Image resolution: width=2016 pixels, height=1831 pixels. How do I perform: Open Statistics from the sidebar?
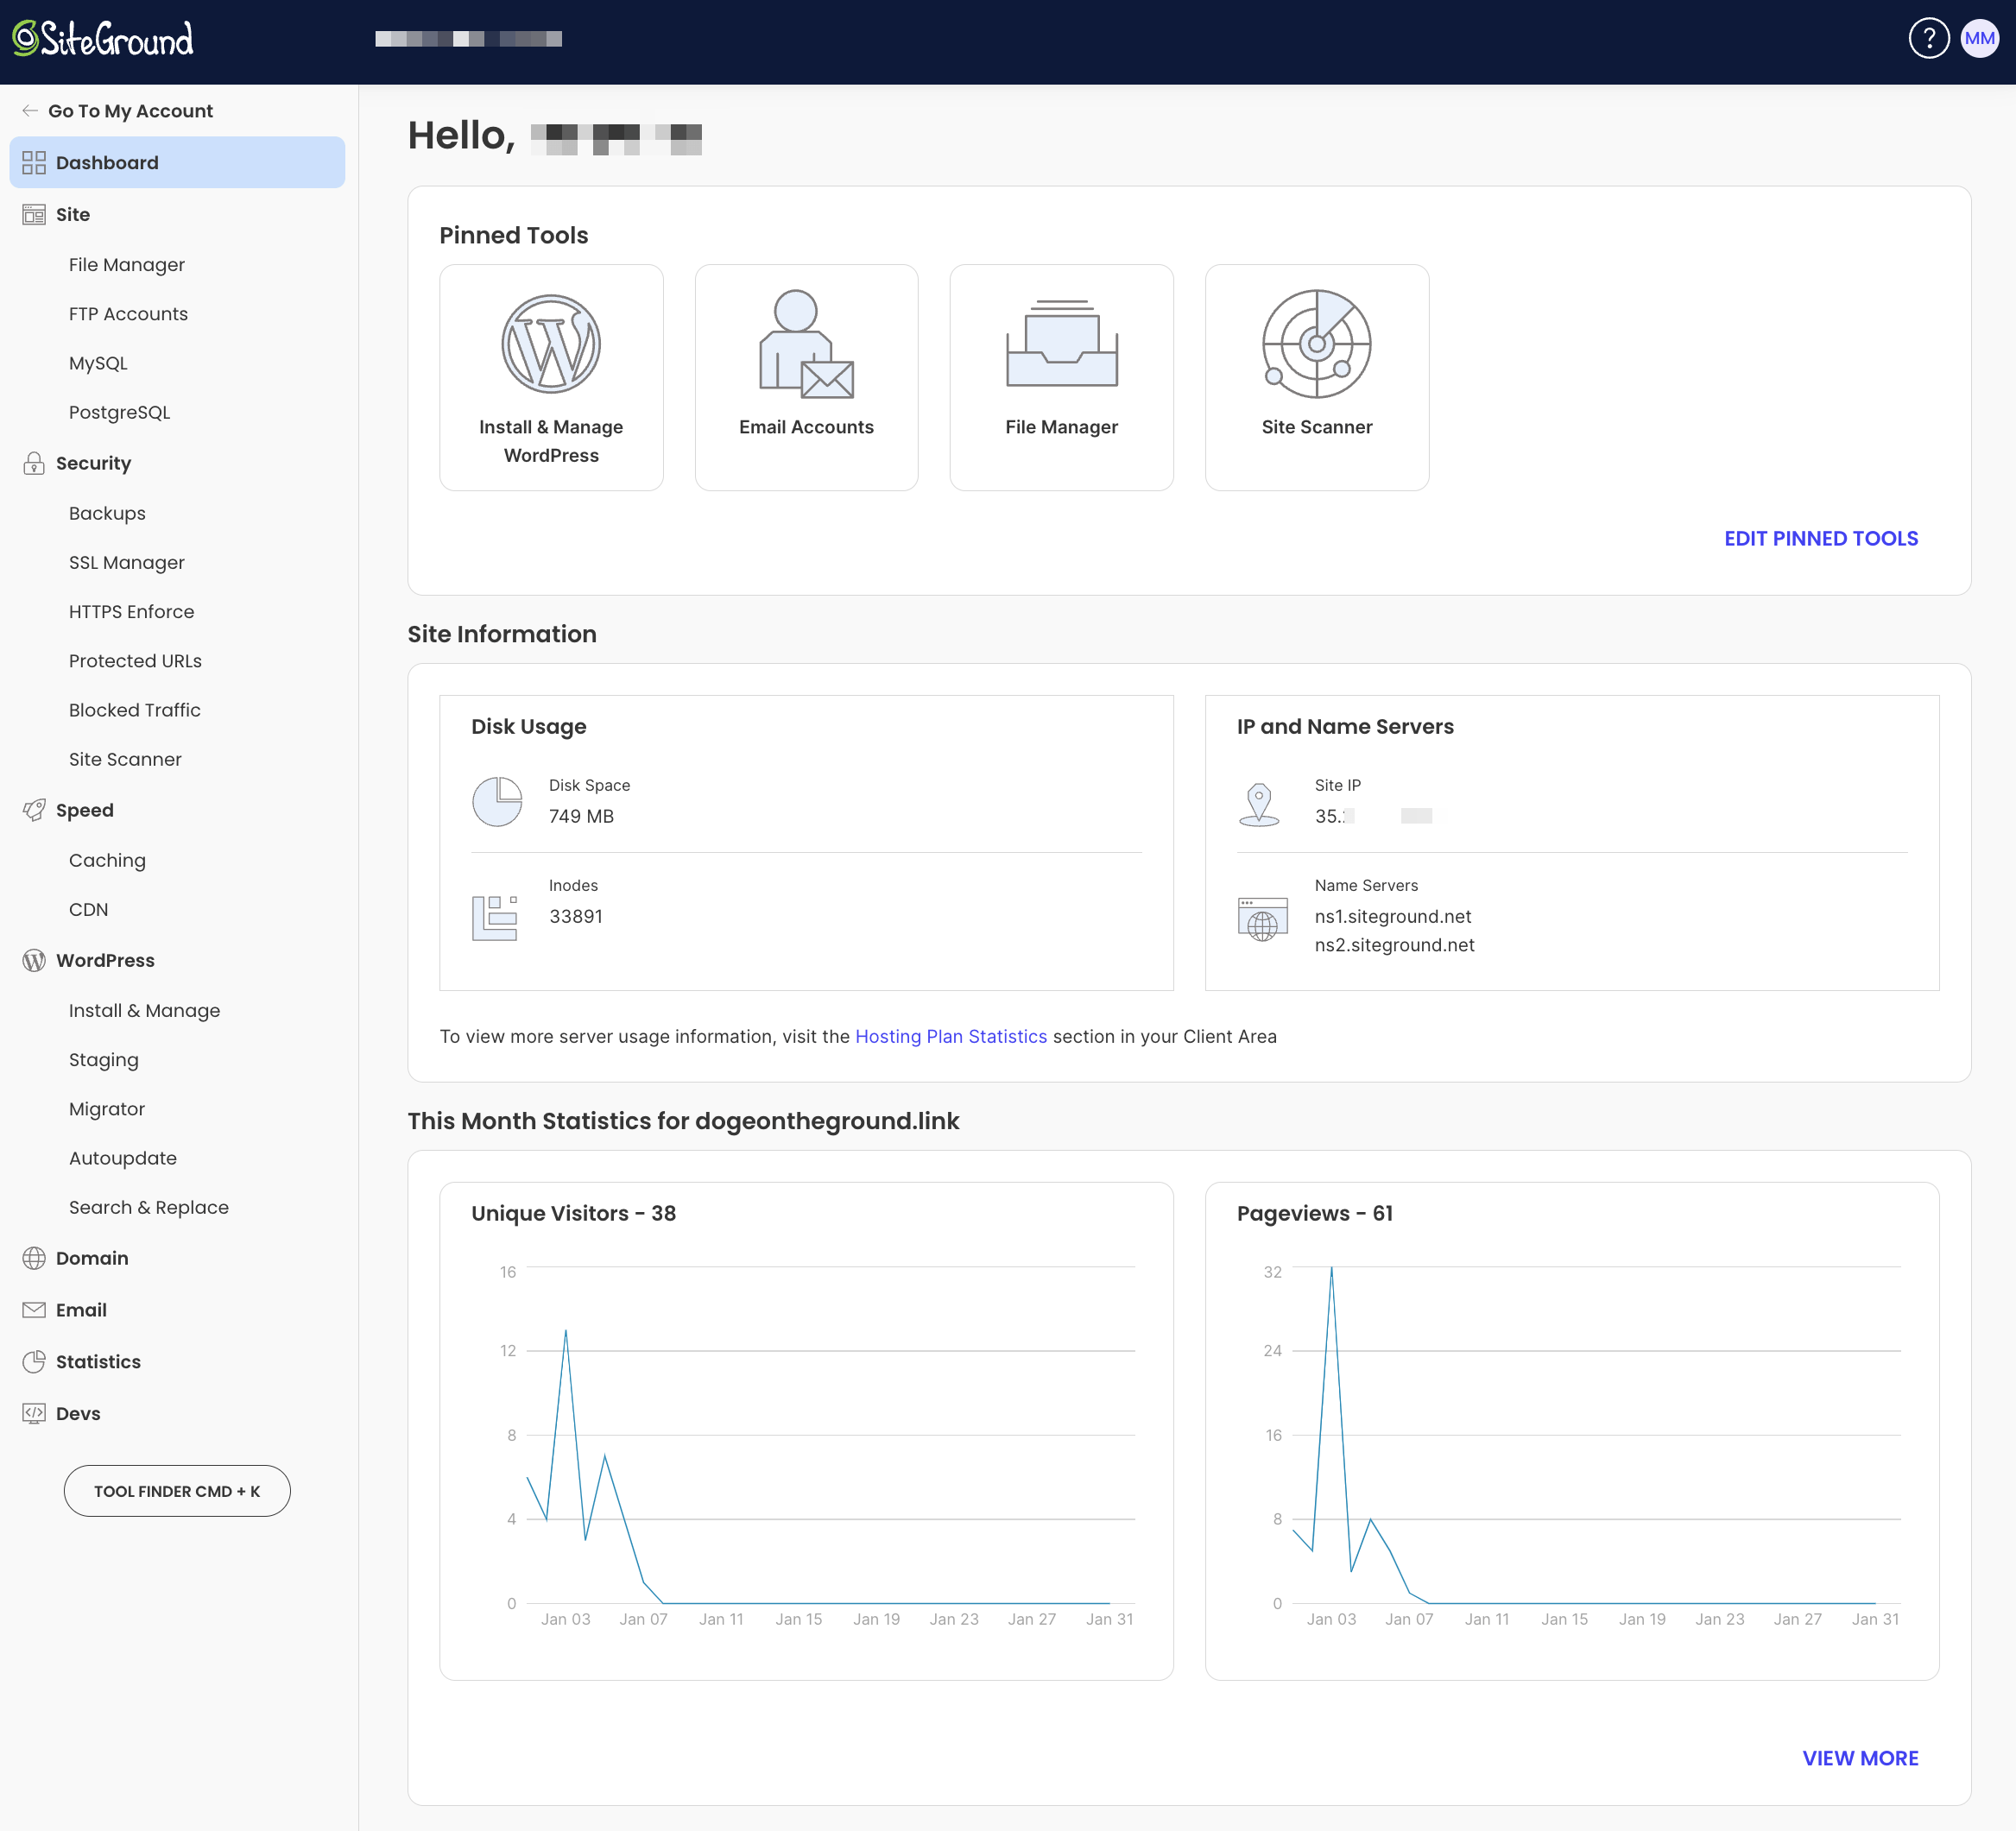click(99, 1361)
